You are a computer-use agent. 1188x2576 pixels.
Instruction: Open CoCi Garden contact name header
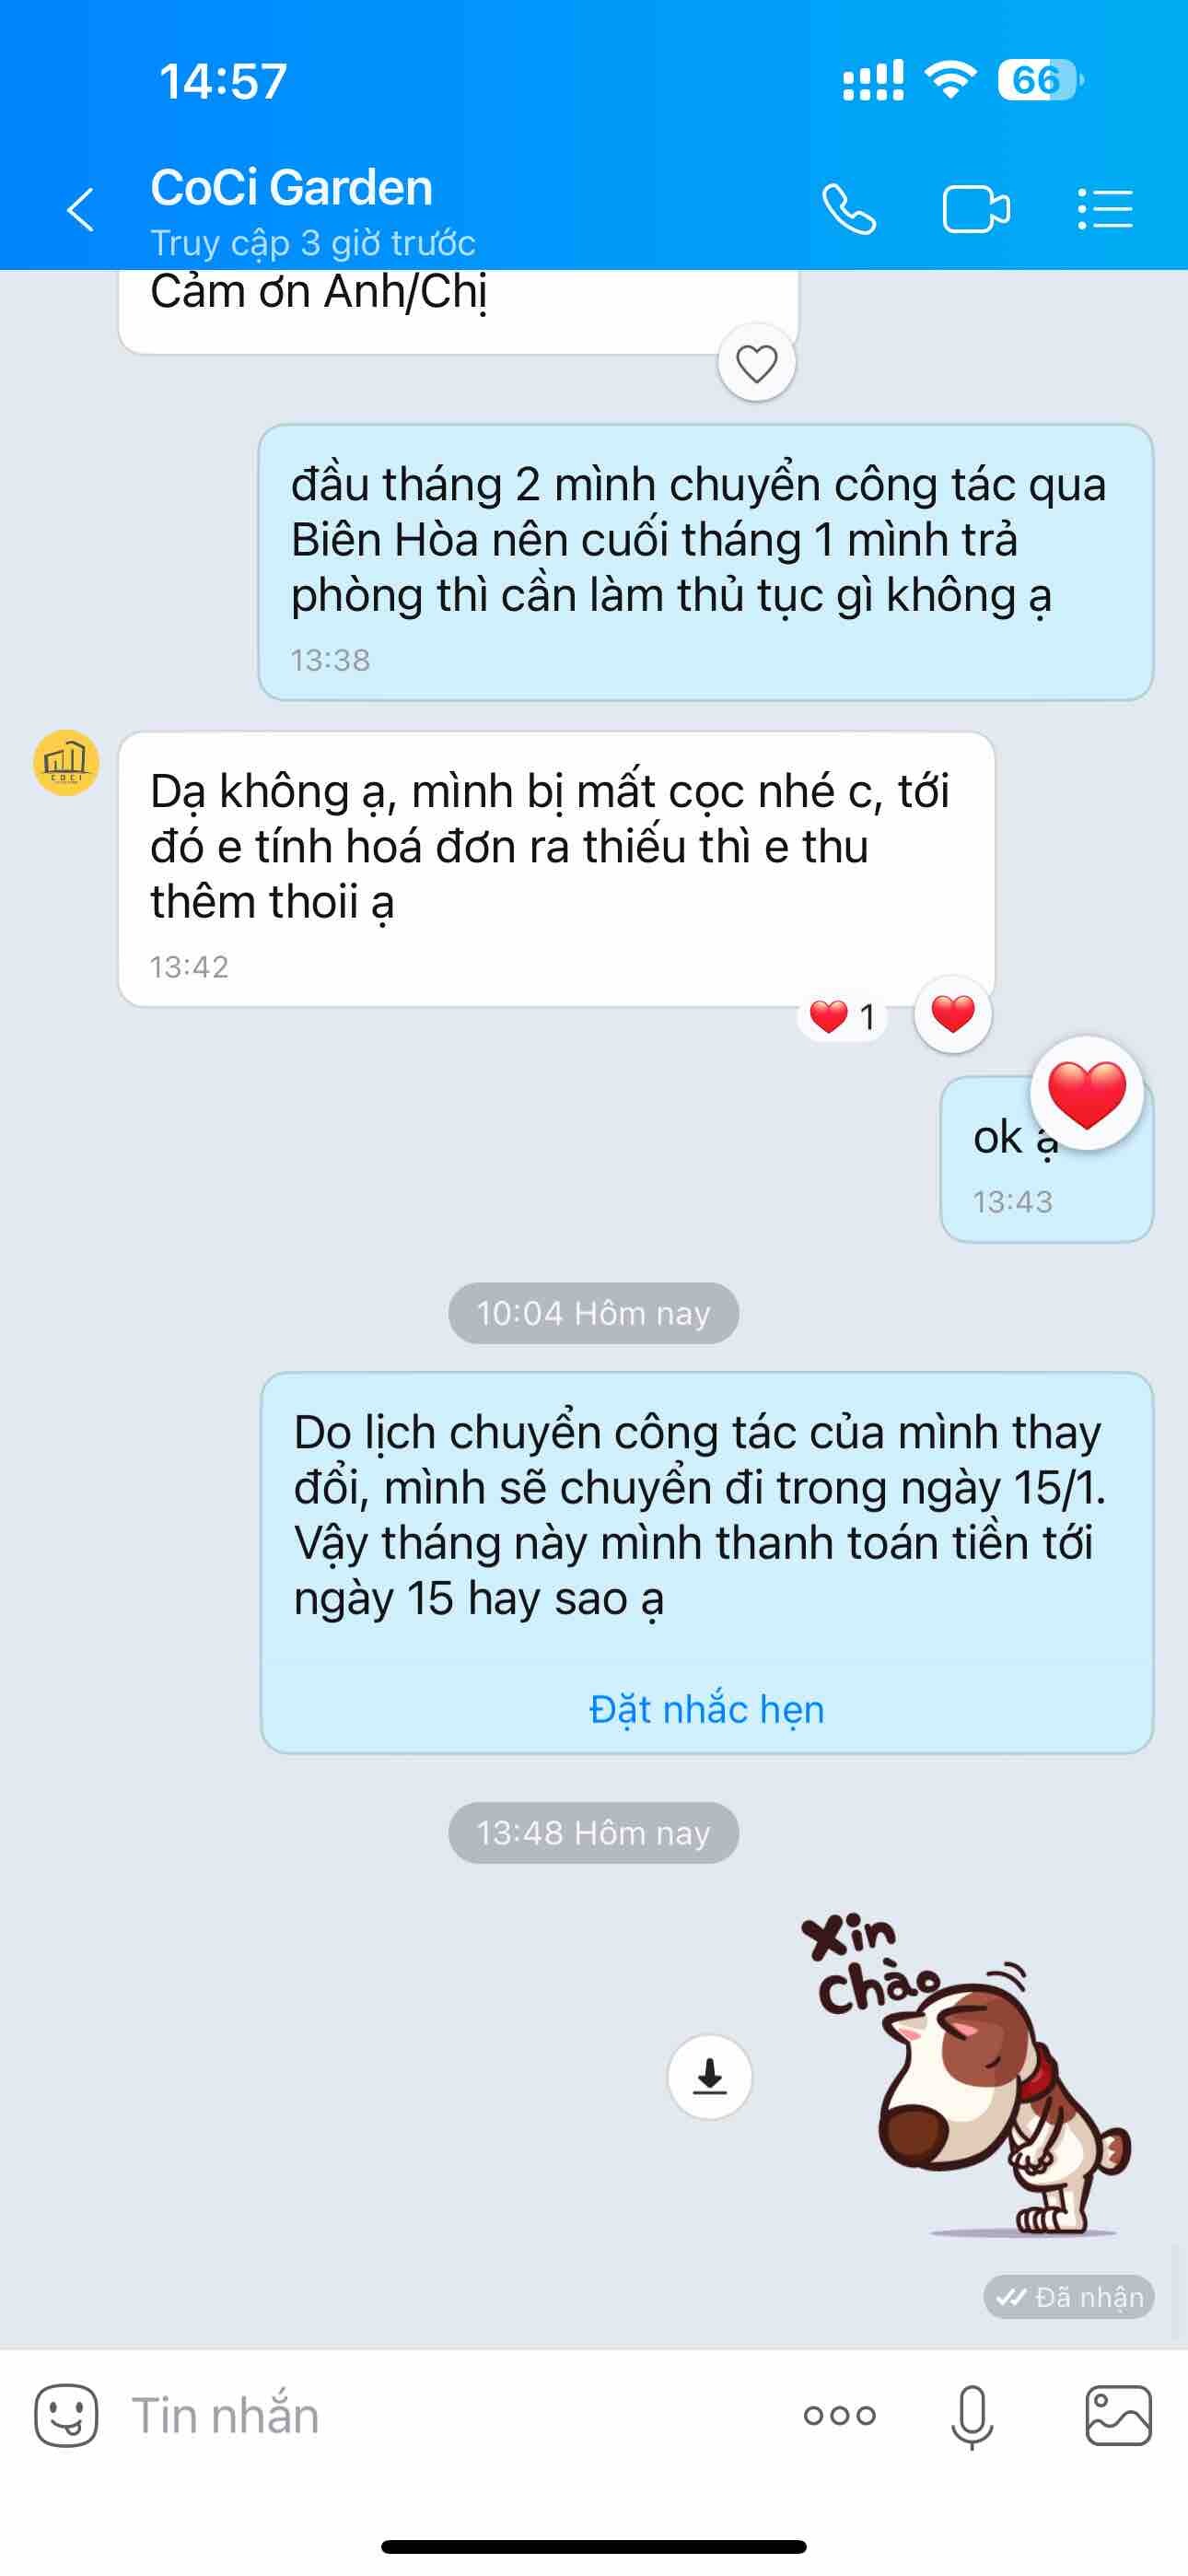pos(292,187)
